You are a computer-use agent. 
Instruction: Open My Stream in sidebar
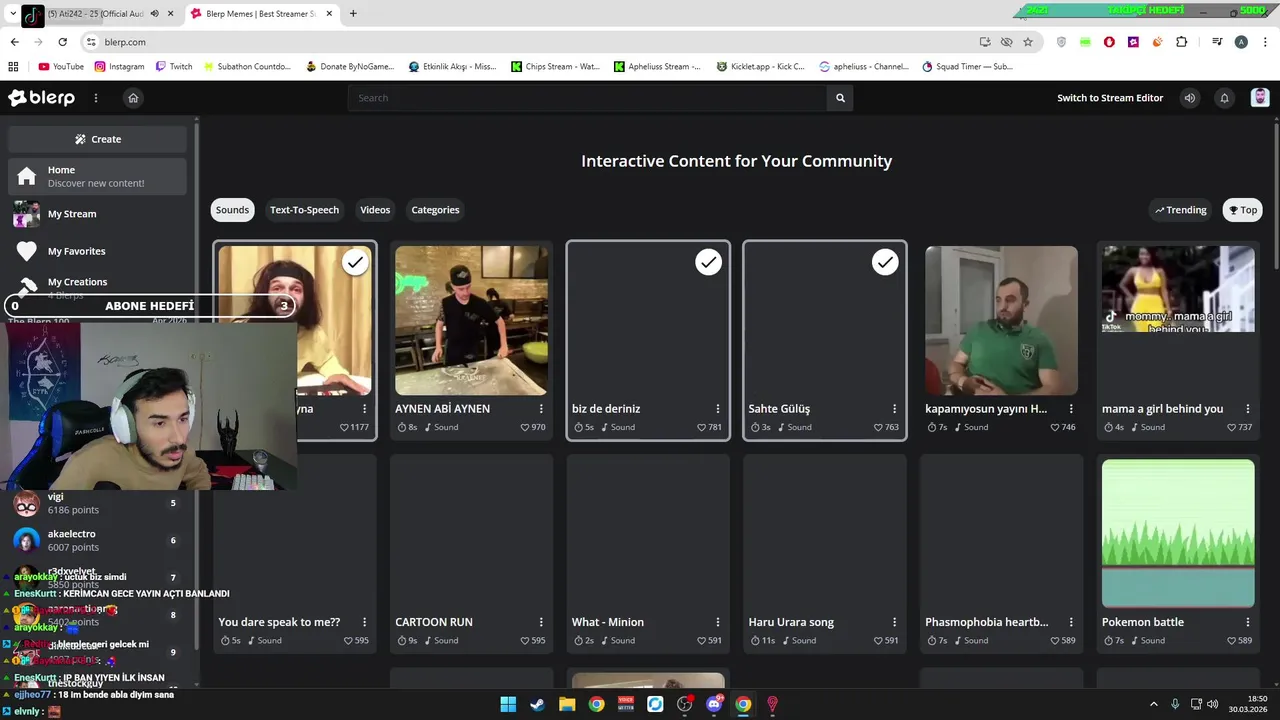97,214
